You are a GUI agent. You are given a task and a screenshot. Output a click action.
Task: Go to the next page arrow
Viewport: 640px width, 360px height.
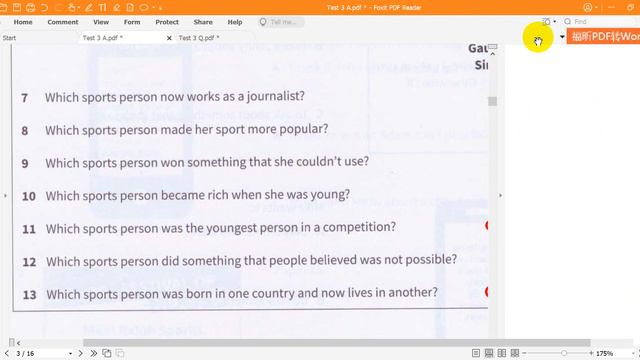pos(80,353)
